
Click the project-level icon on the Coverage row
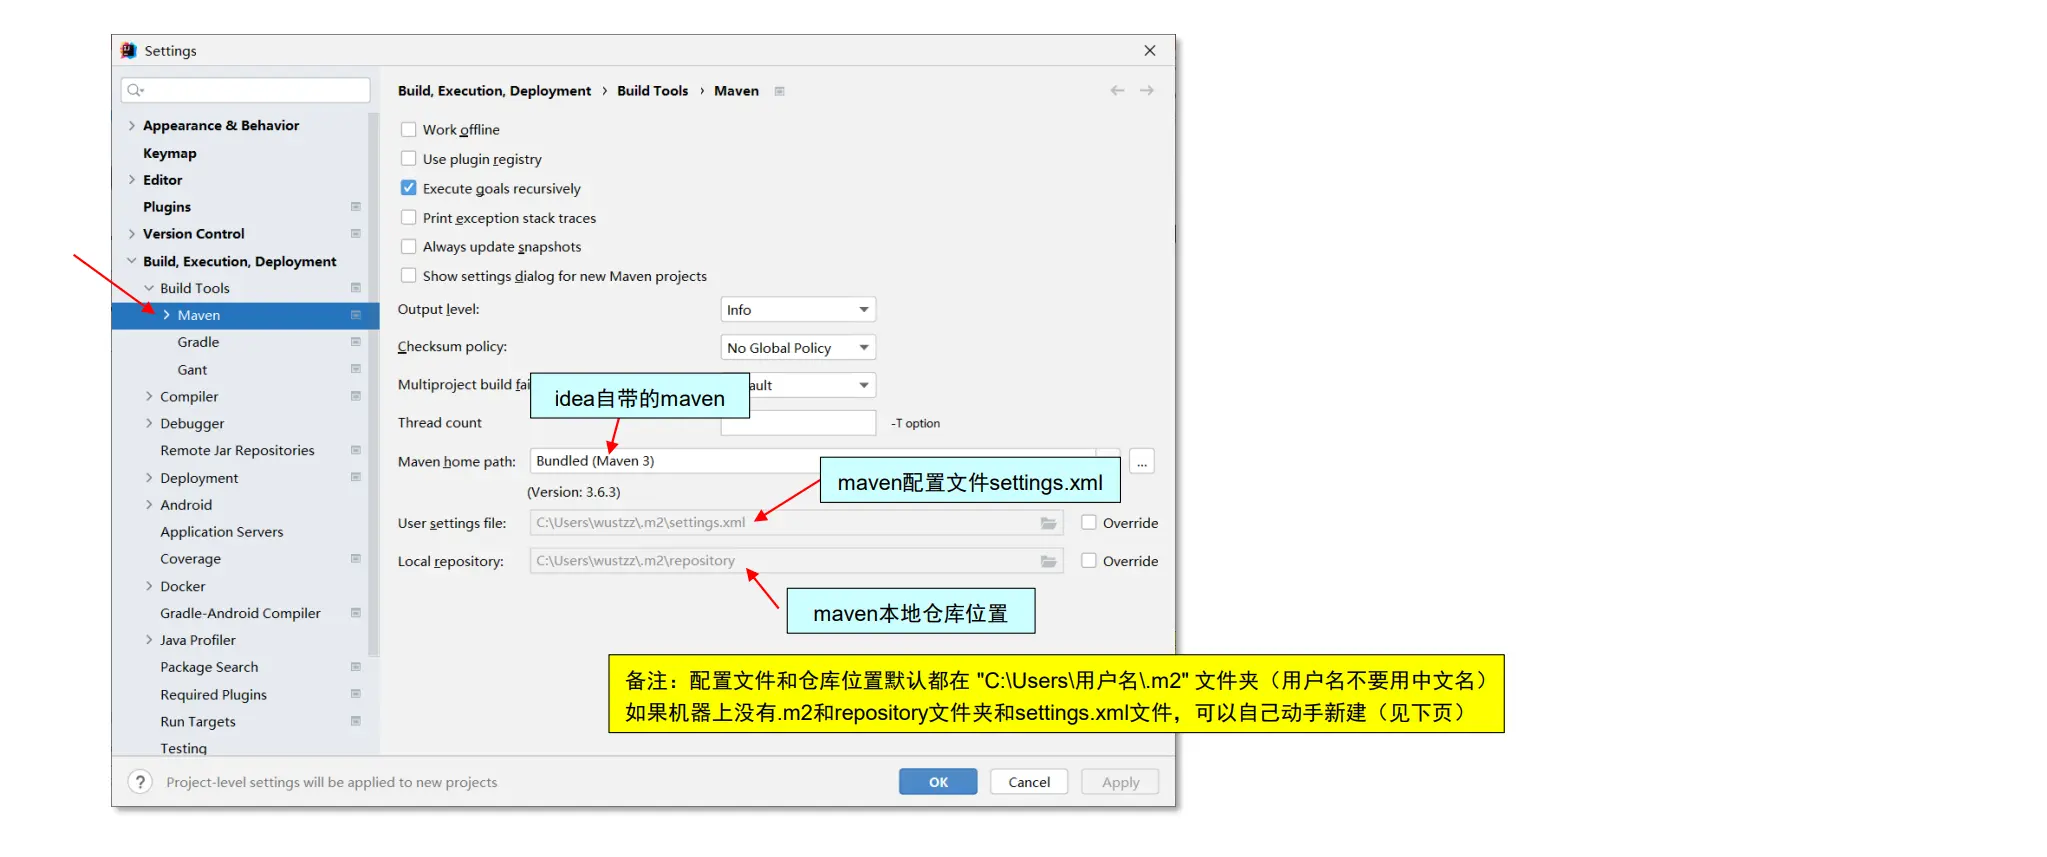tap(355, 558)
